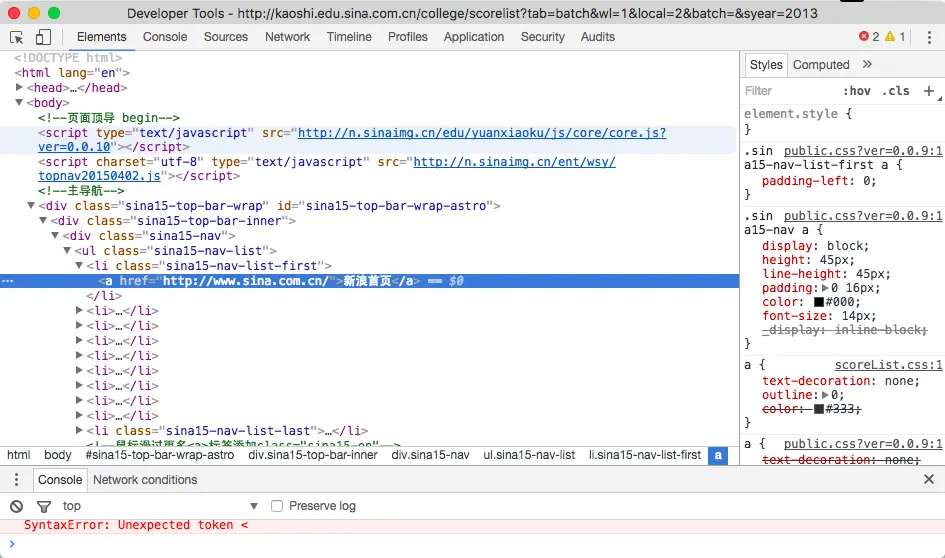
Task: Click the #000 black color swatch
Action: click(818, 303)
